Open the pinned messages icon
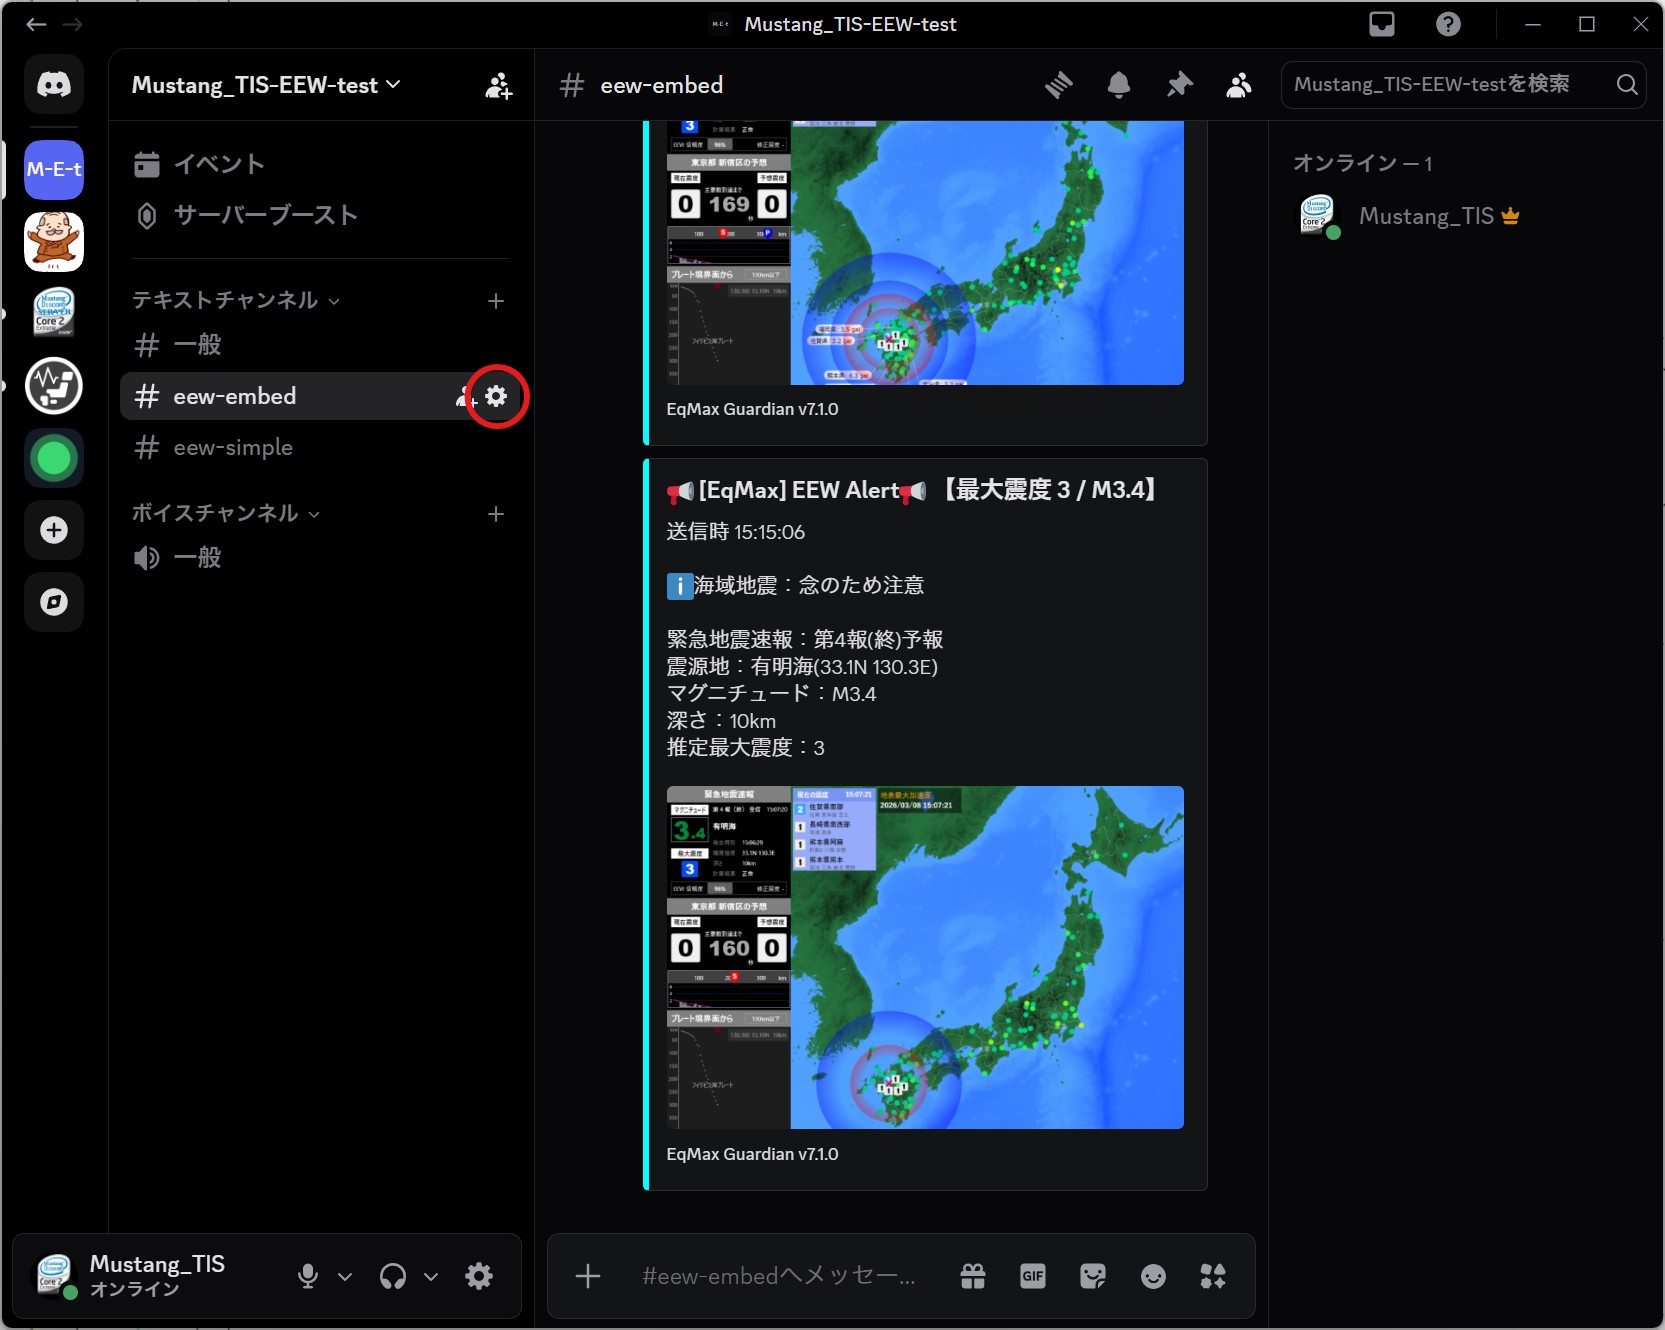Viewport: 1665px width, 1330px height. click(1178, 85)
